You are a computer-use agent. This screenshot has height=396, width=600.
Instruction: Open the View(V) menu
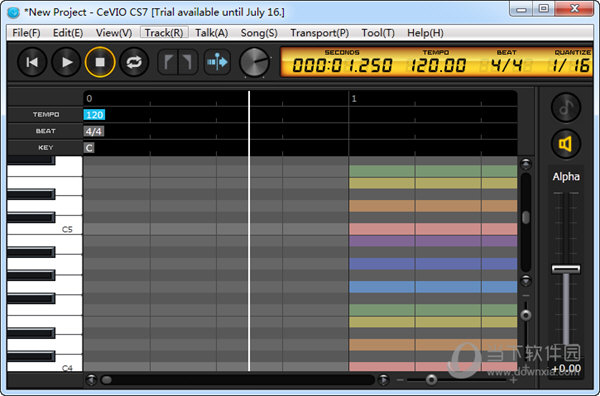pos(114,33)
